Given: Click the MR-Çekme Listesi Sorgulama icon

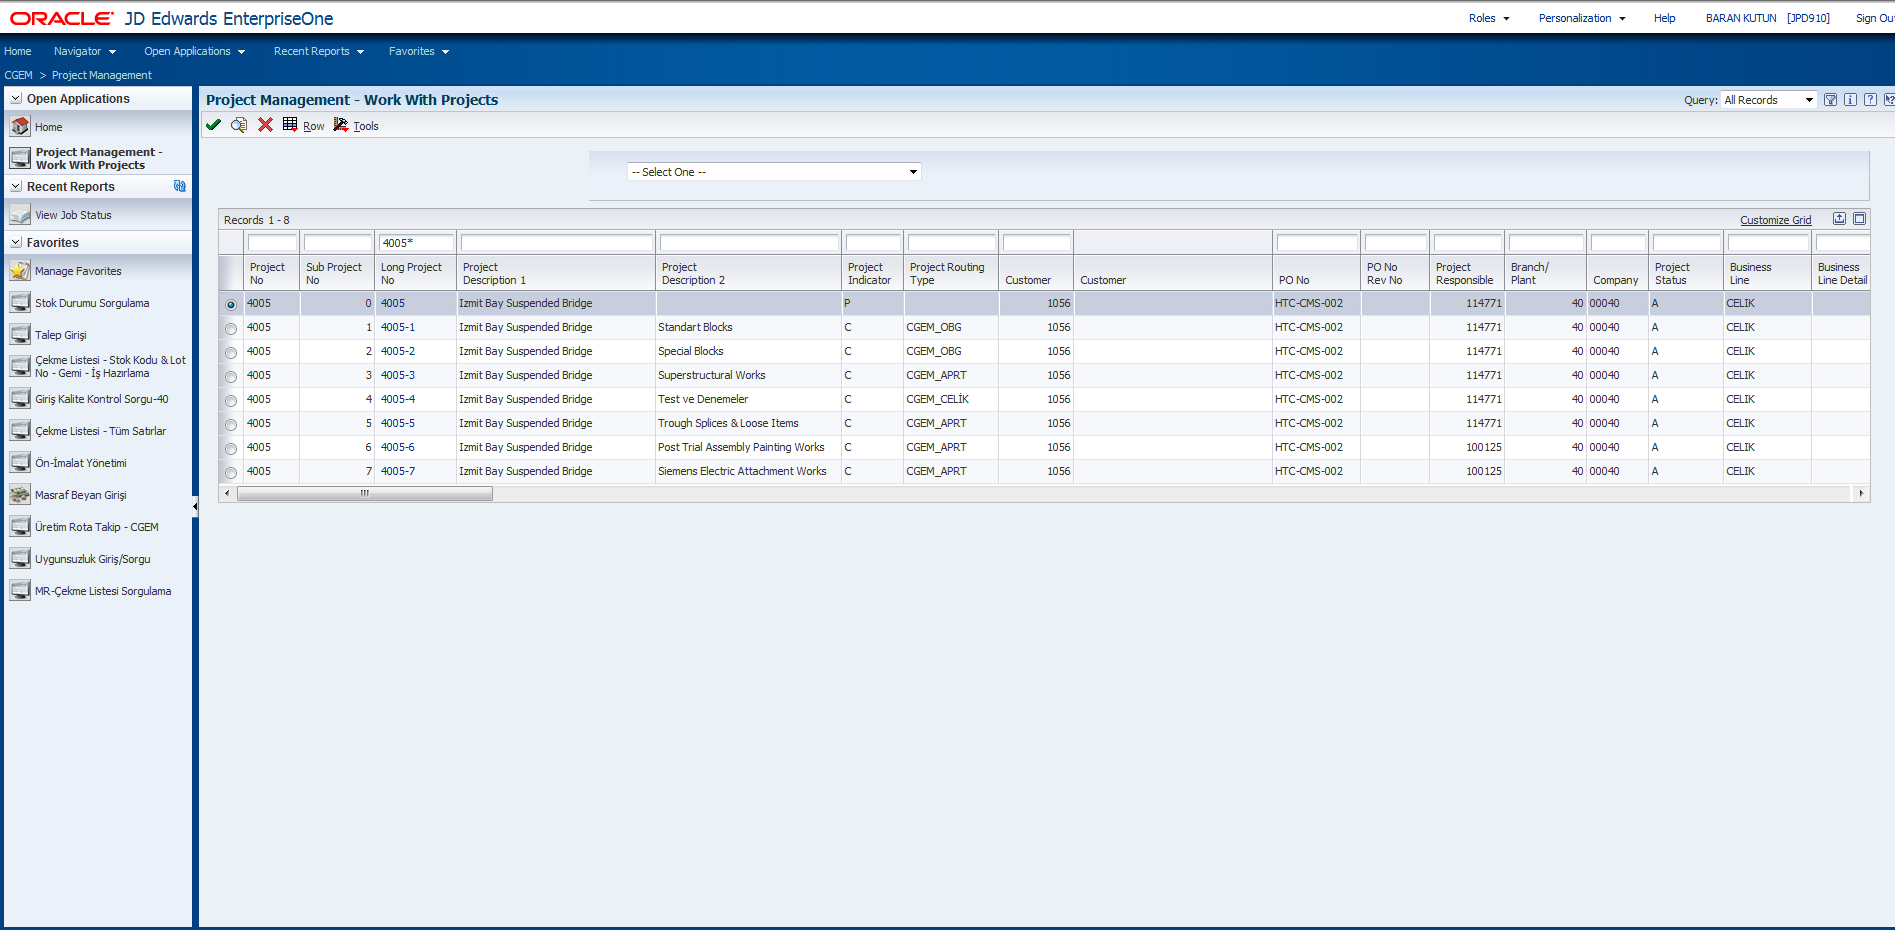Looking at the screenshot, I should pyautogui.click(x=20, y=590).
